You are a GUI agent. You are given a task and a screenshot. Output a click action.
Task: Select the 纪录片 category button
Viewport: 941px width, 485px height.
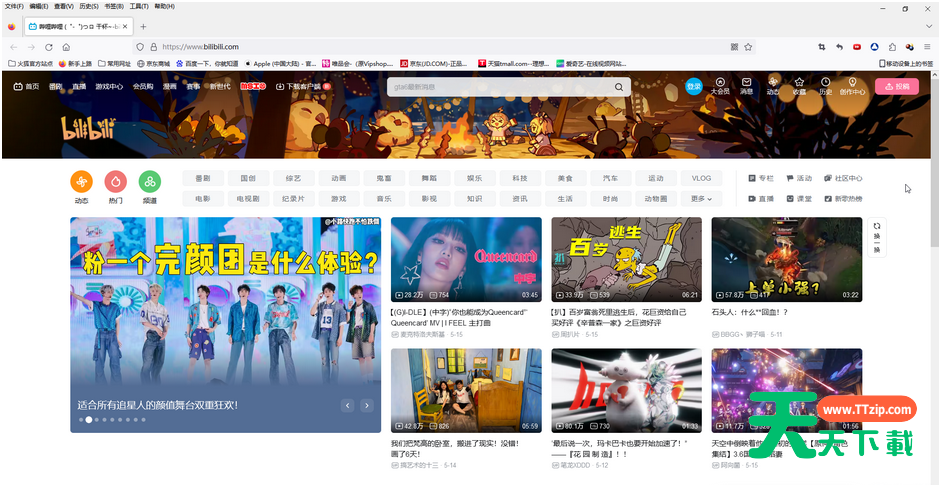[293, 199]
